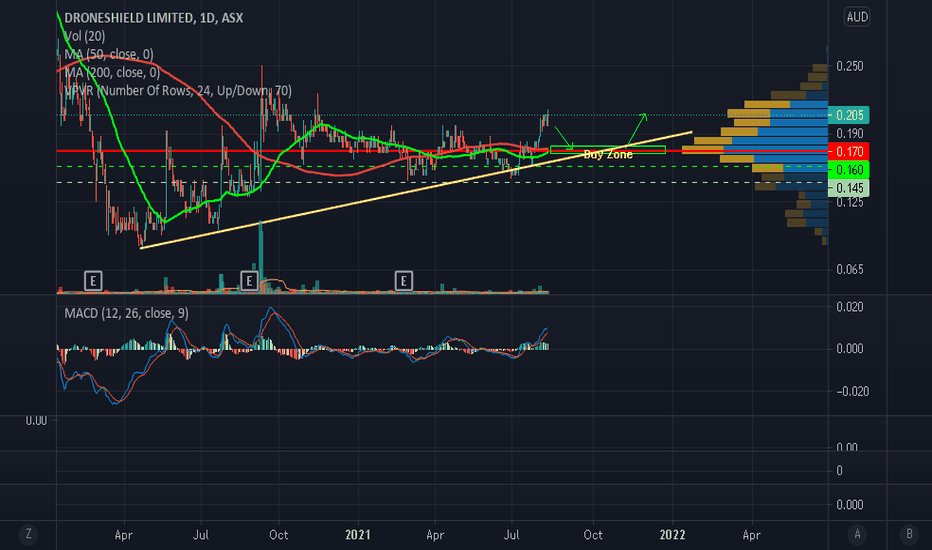Select the Vol (20) indicator label
Screen dimensions: 932x550
click(84, 36)
